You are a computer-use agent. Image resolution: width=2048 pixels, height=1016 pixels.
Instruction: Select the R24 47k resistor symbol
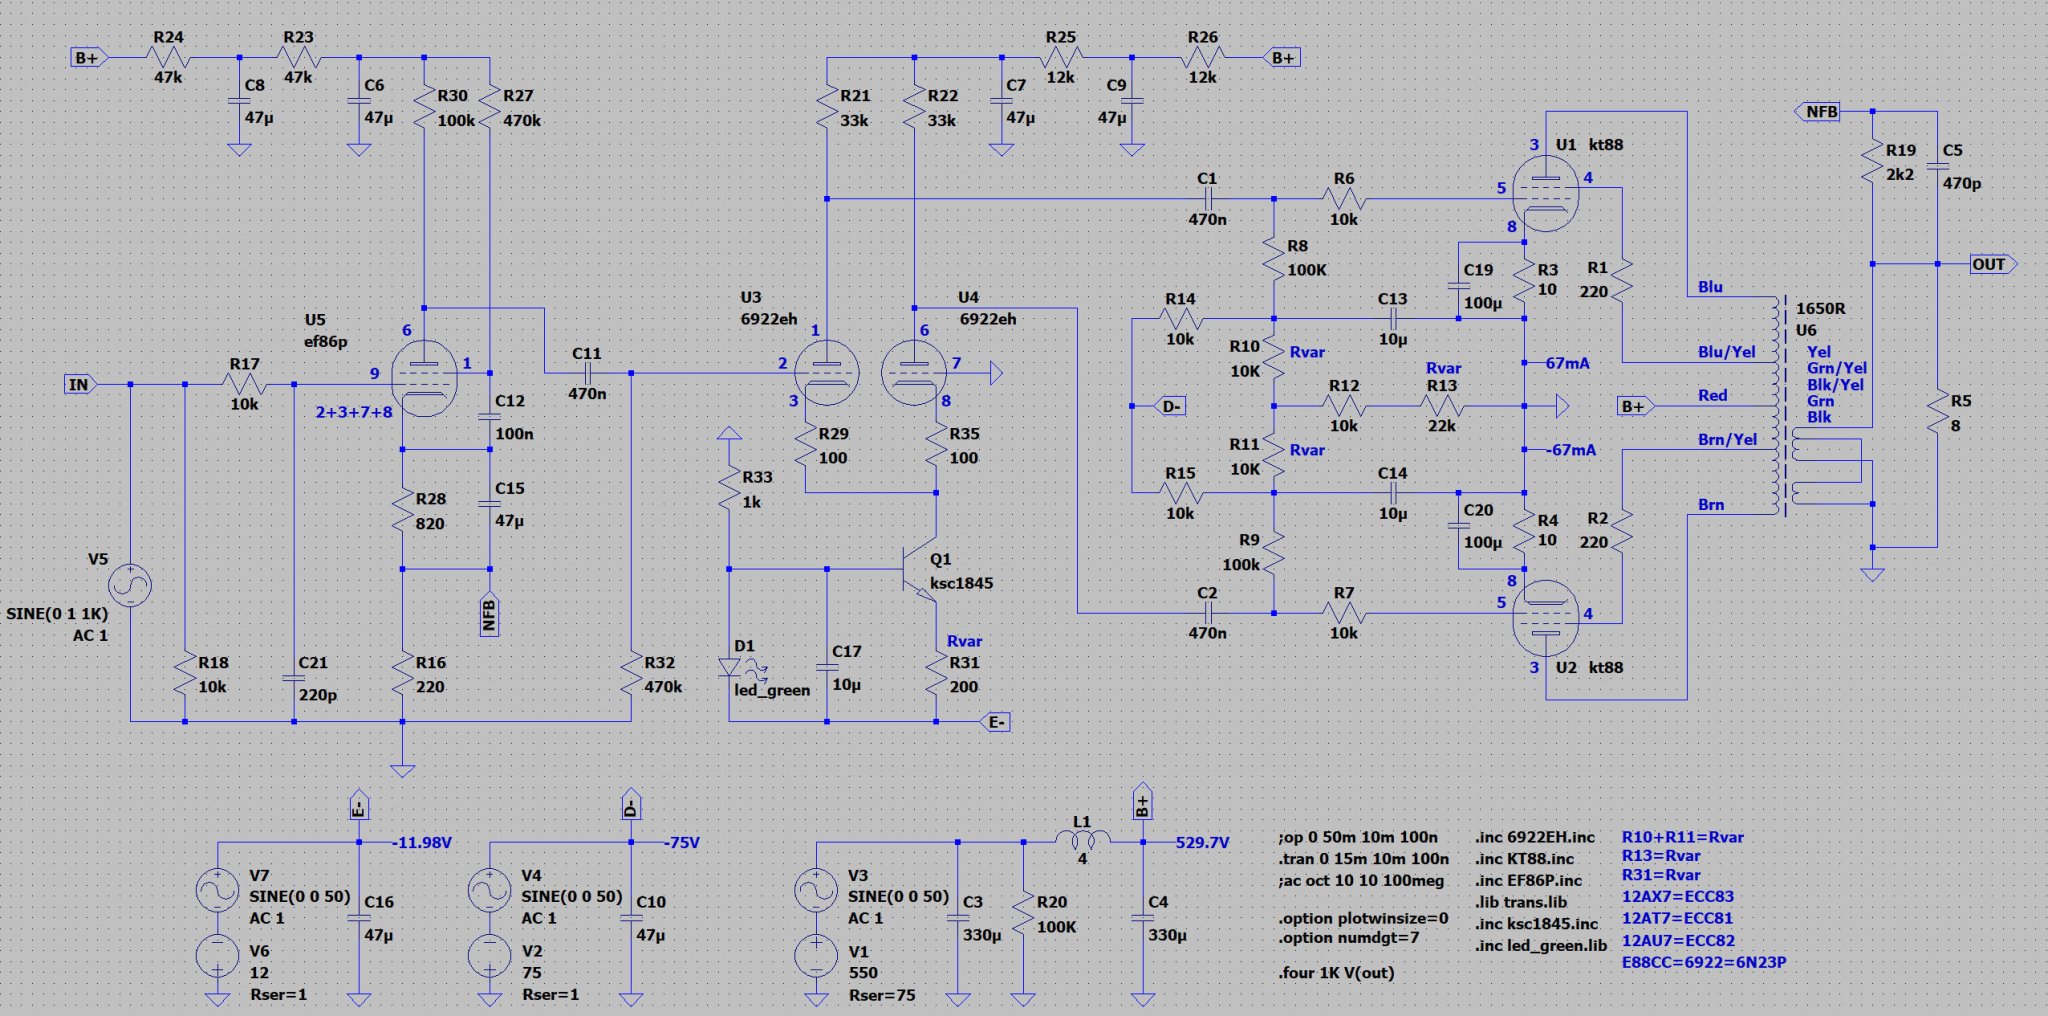click(166, 58)
